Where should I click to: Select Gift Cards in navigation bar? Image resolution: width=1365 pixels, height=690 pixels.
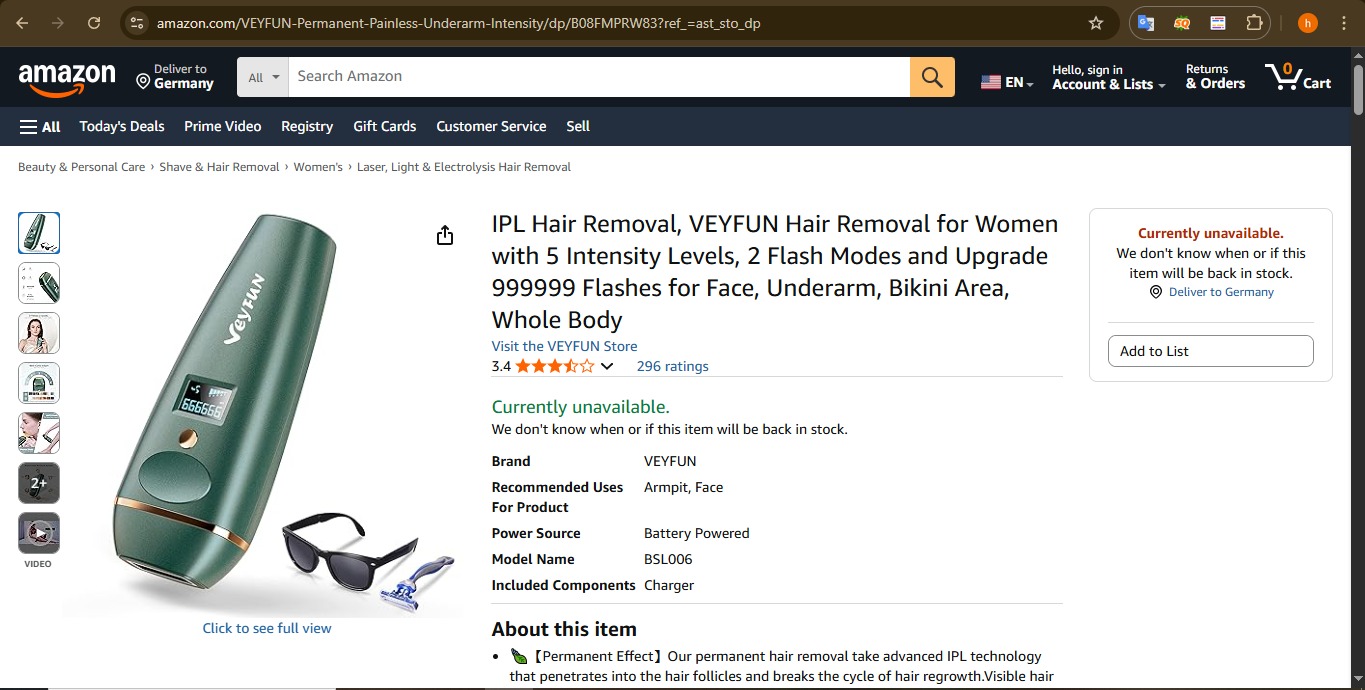tap(384, 127)
